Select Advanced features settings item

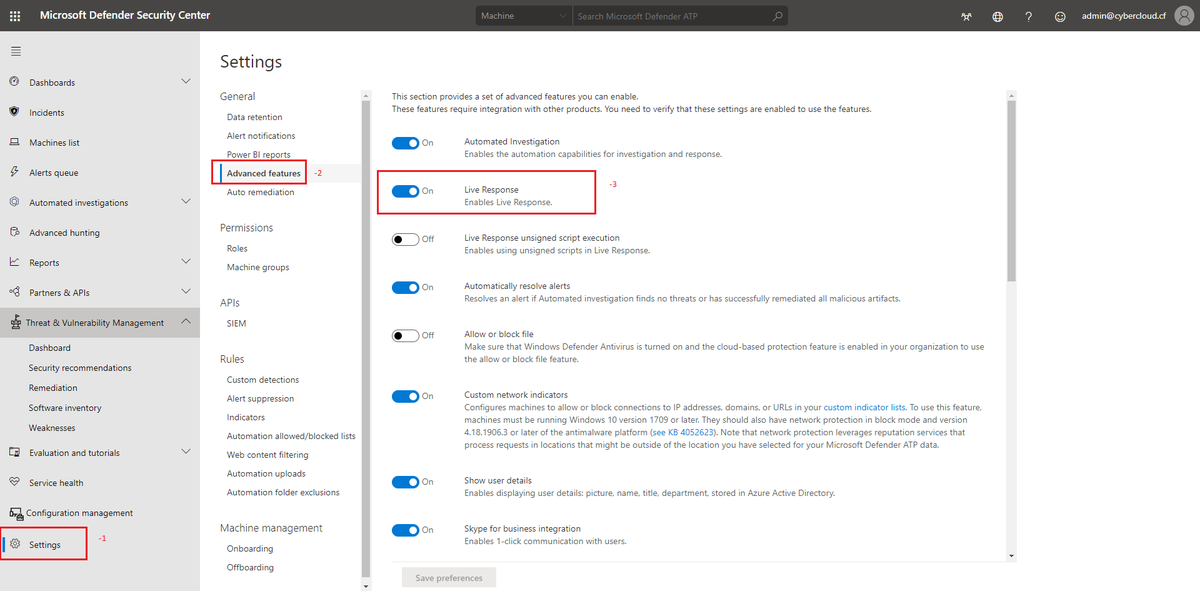(263, 173)
